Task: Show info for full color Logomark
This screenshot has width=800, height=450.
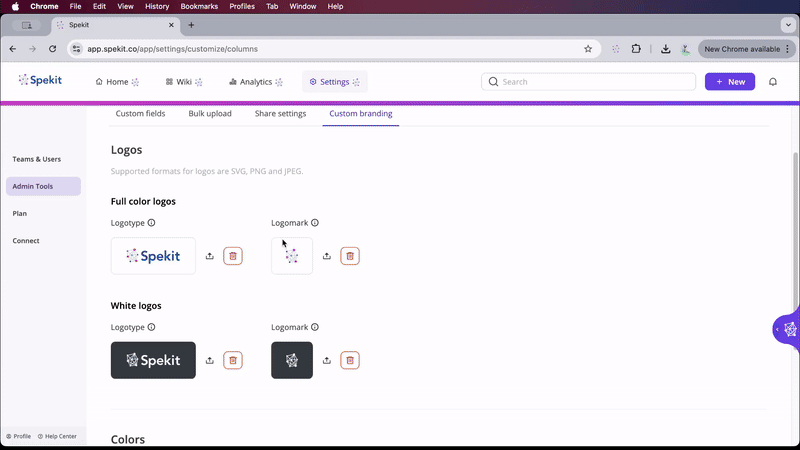Action: point(315,223)
